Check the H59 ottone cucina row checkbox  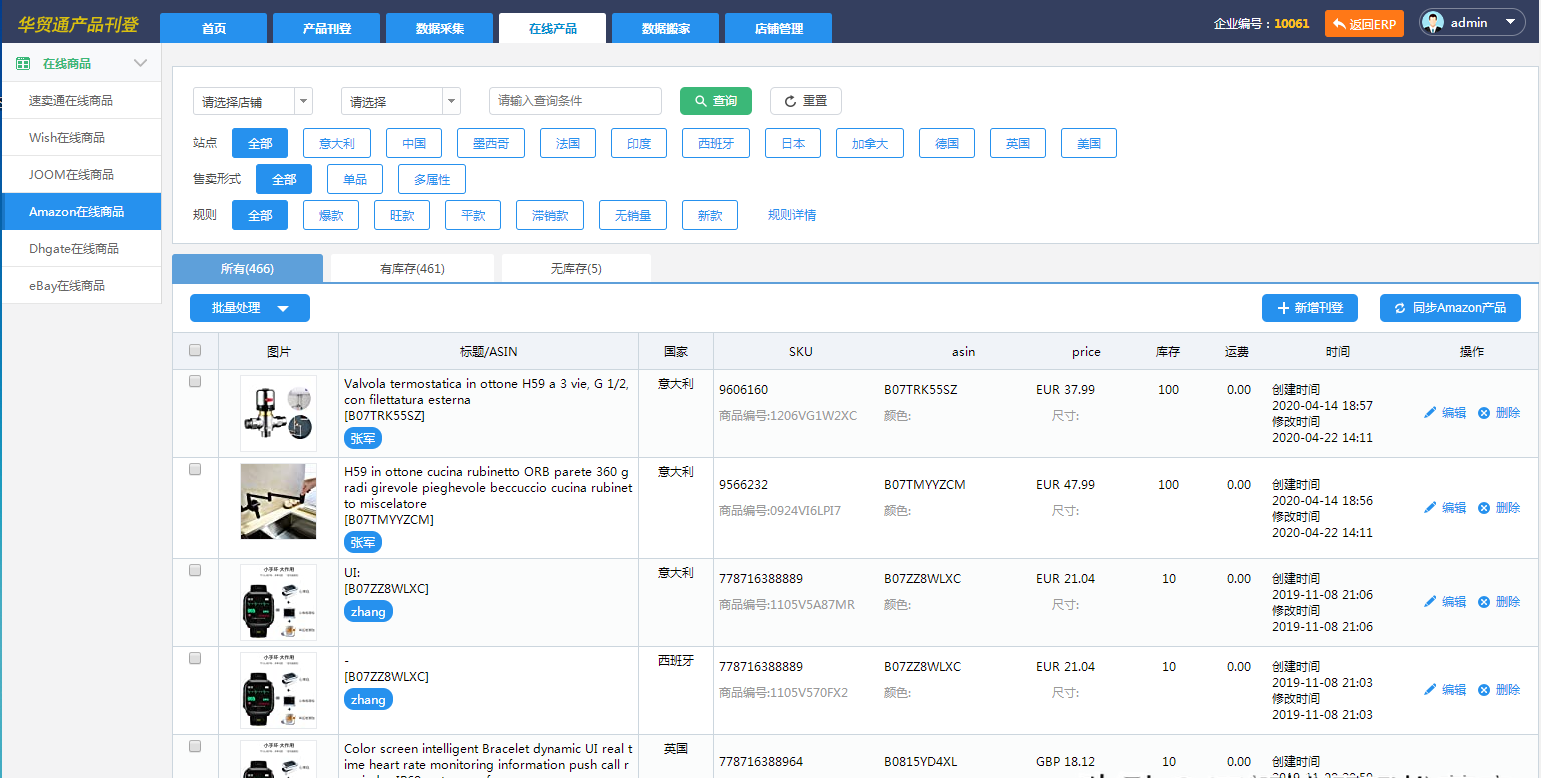point(195,469)
